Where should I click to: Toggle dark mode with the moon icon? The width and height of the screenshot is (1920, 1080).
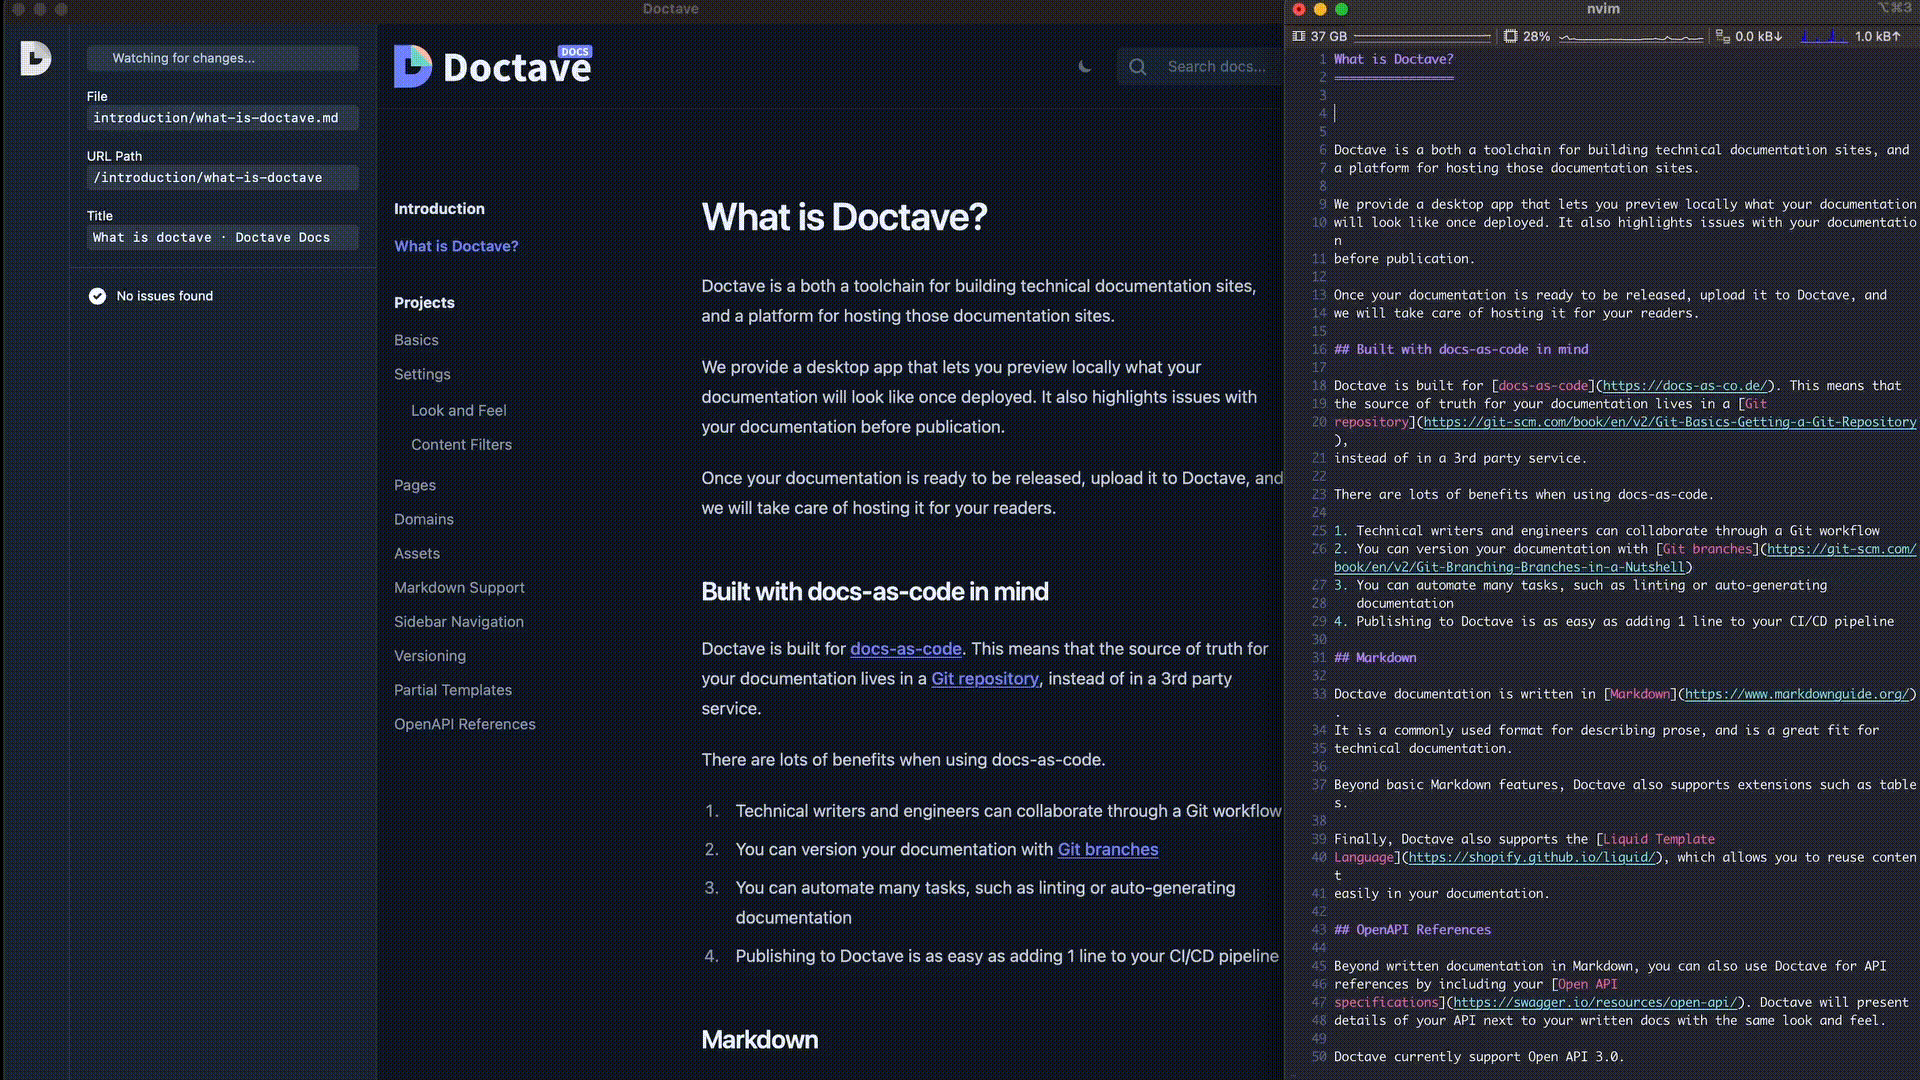tap(1085, 67)
